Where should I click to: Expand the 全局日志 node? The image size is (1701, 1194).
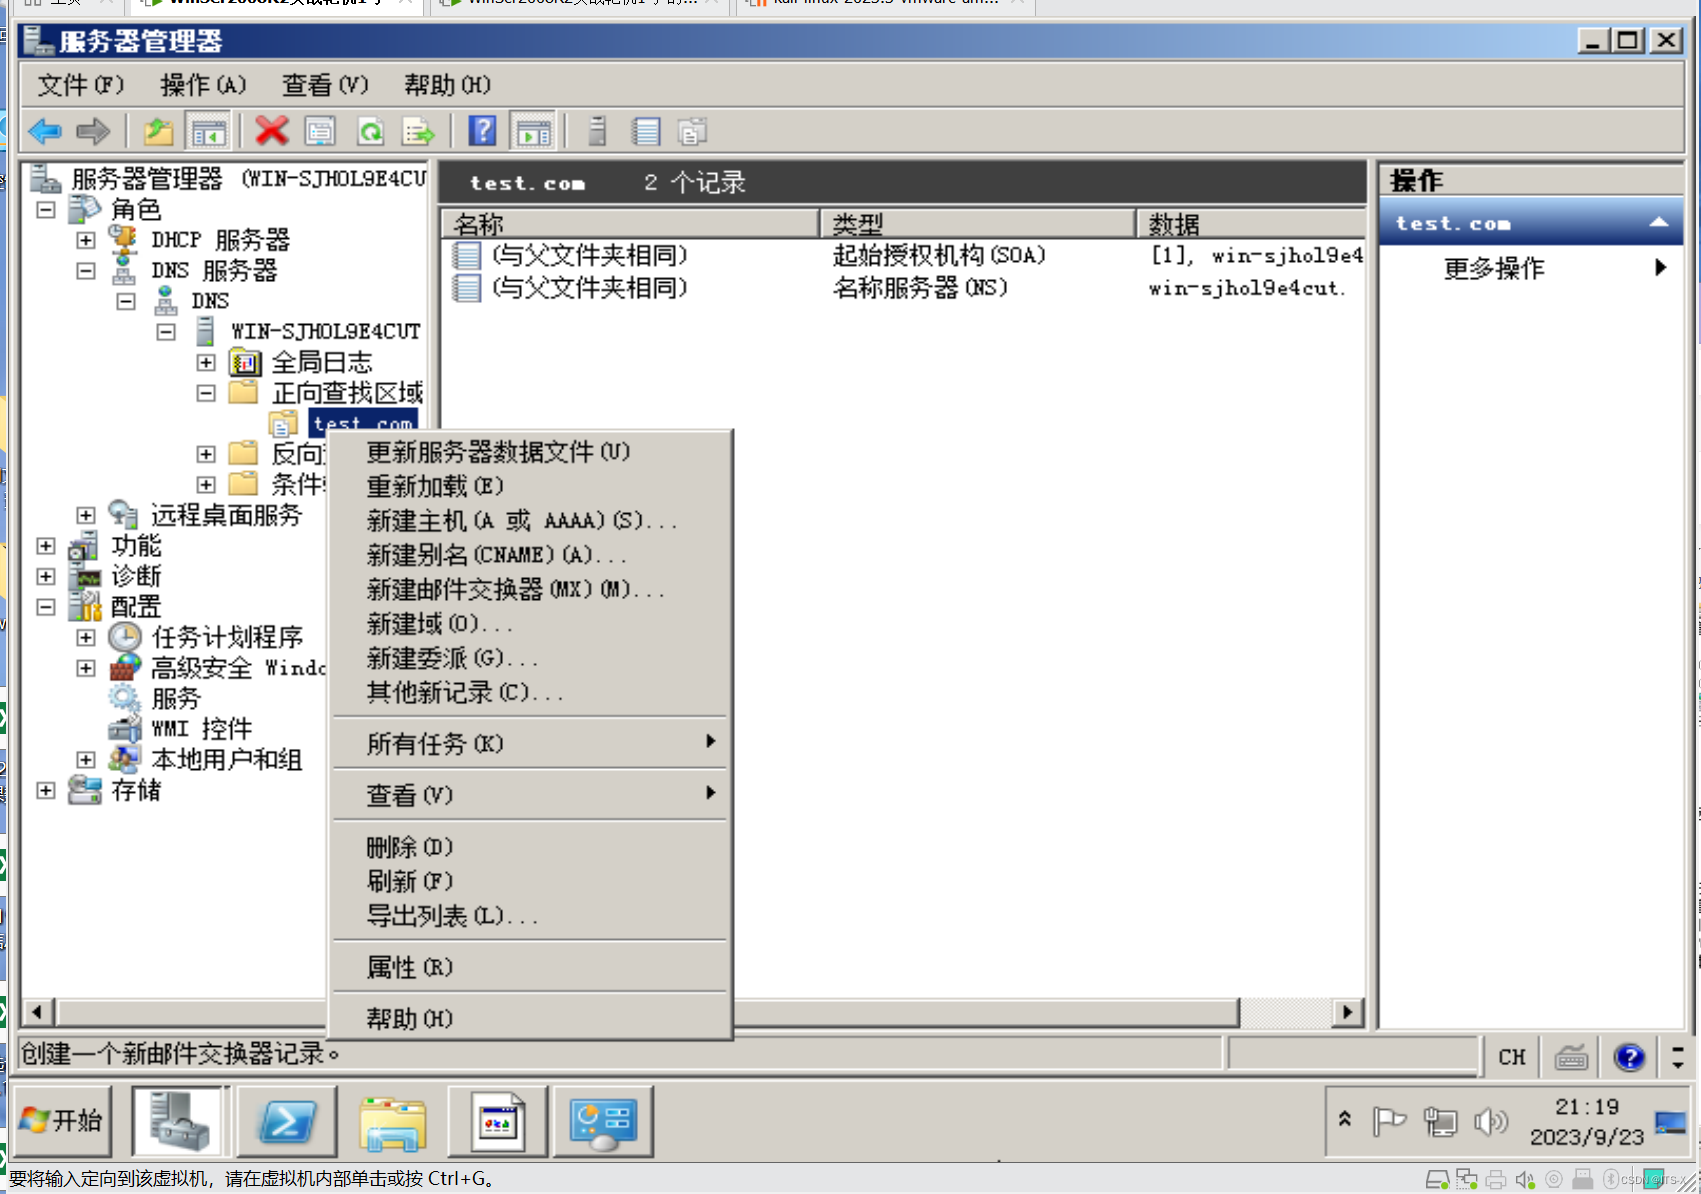(206, 362)
